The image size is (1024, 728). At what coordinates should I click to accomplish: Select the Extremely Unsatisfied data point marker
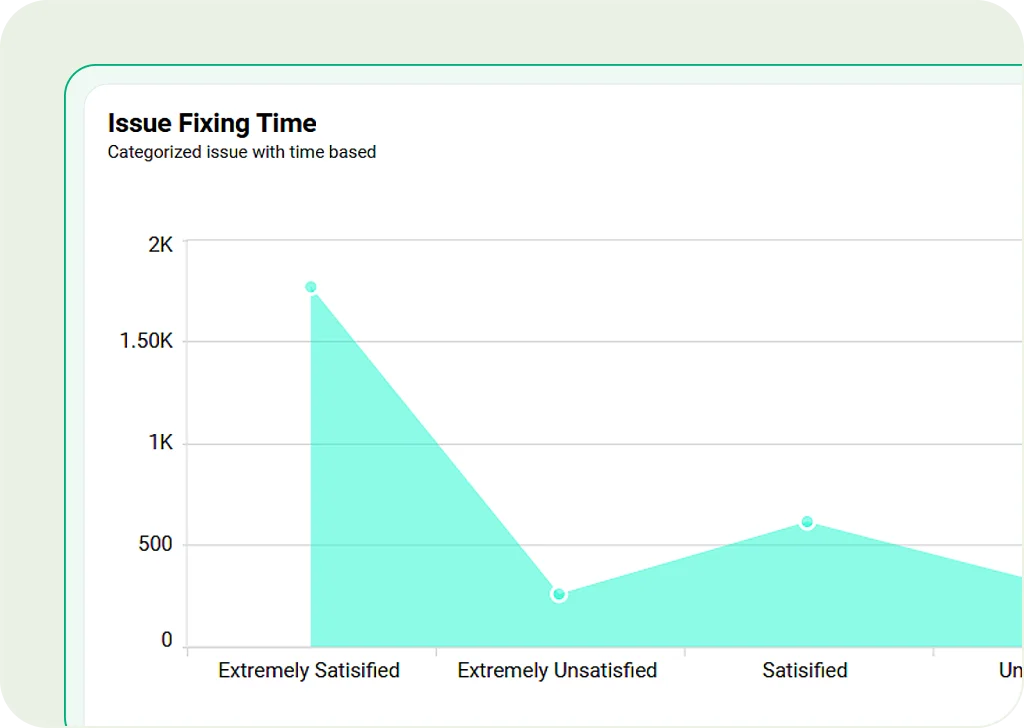point(559,595)
